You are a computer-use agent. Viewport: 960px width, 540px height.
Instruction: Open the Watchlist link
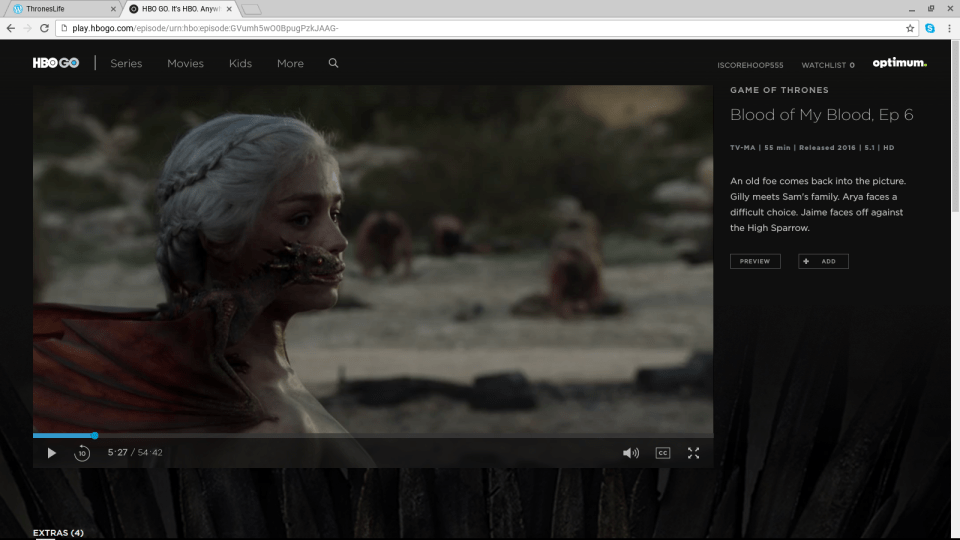tap(827, 65)
